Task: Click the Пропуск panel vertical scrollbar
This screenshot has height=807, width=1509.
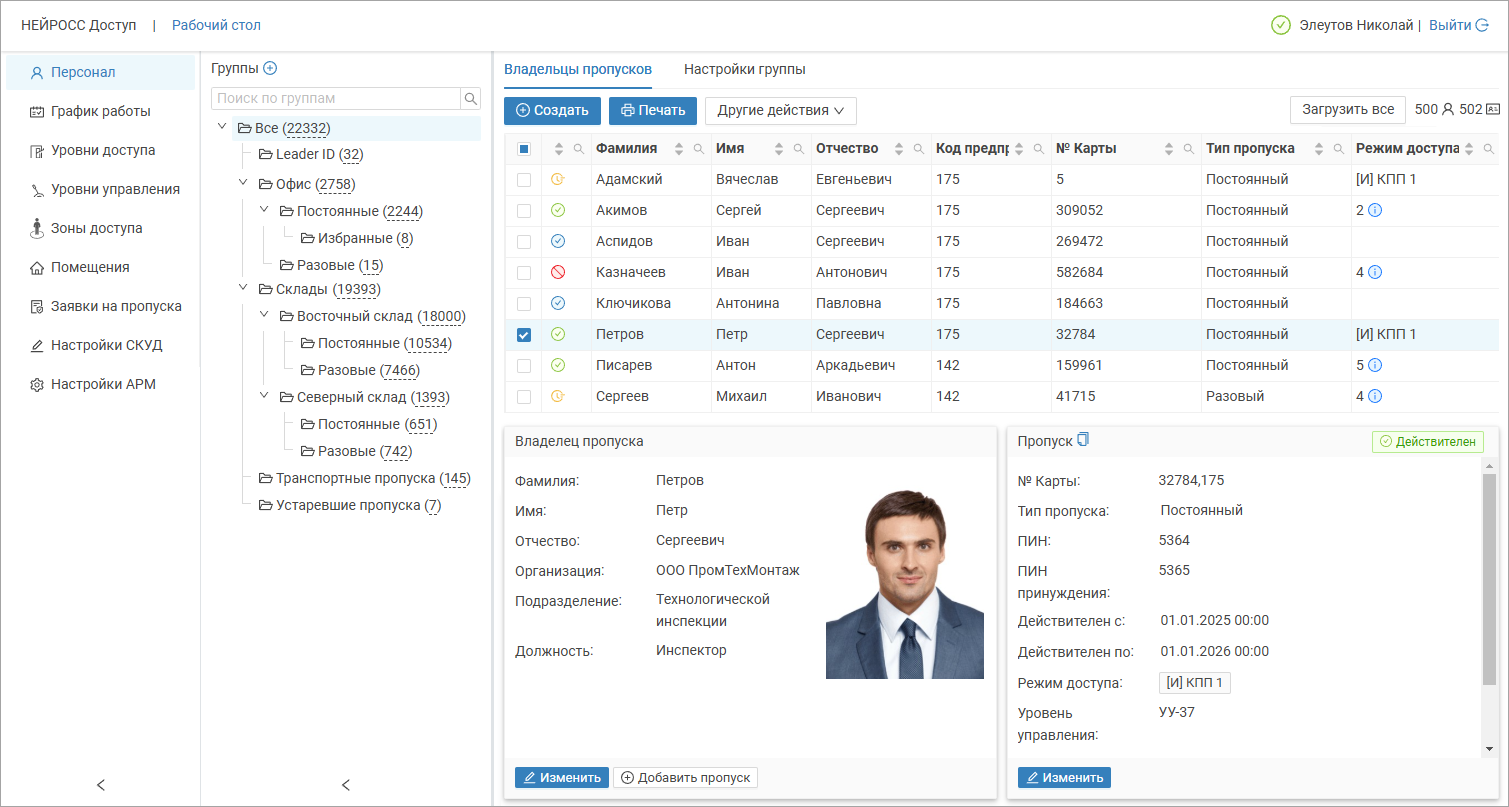Action: point(1489,580)
